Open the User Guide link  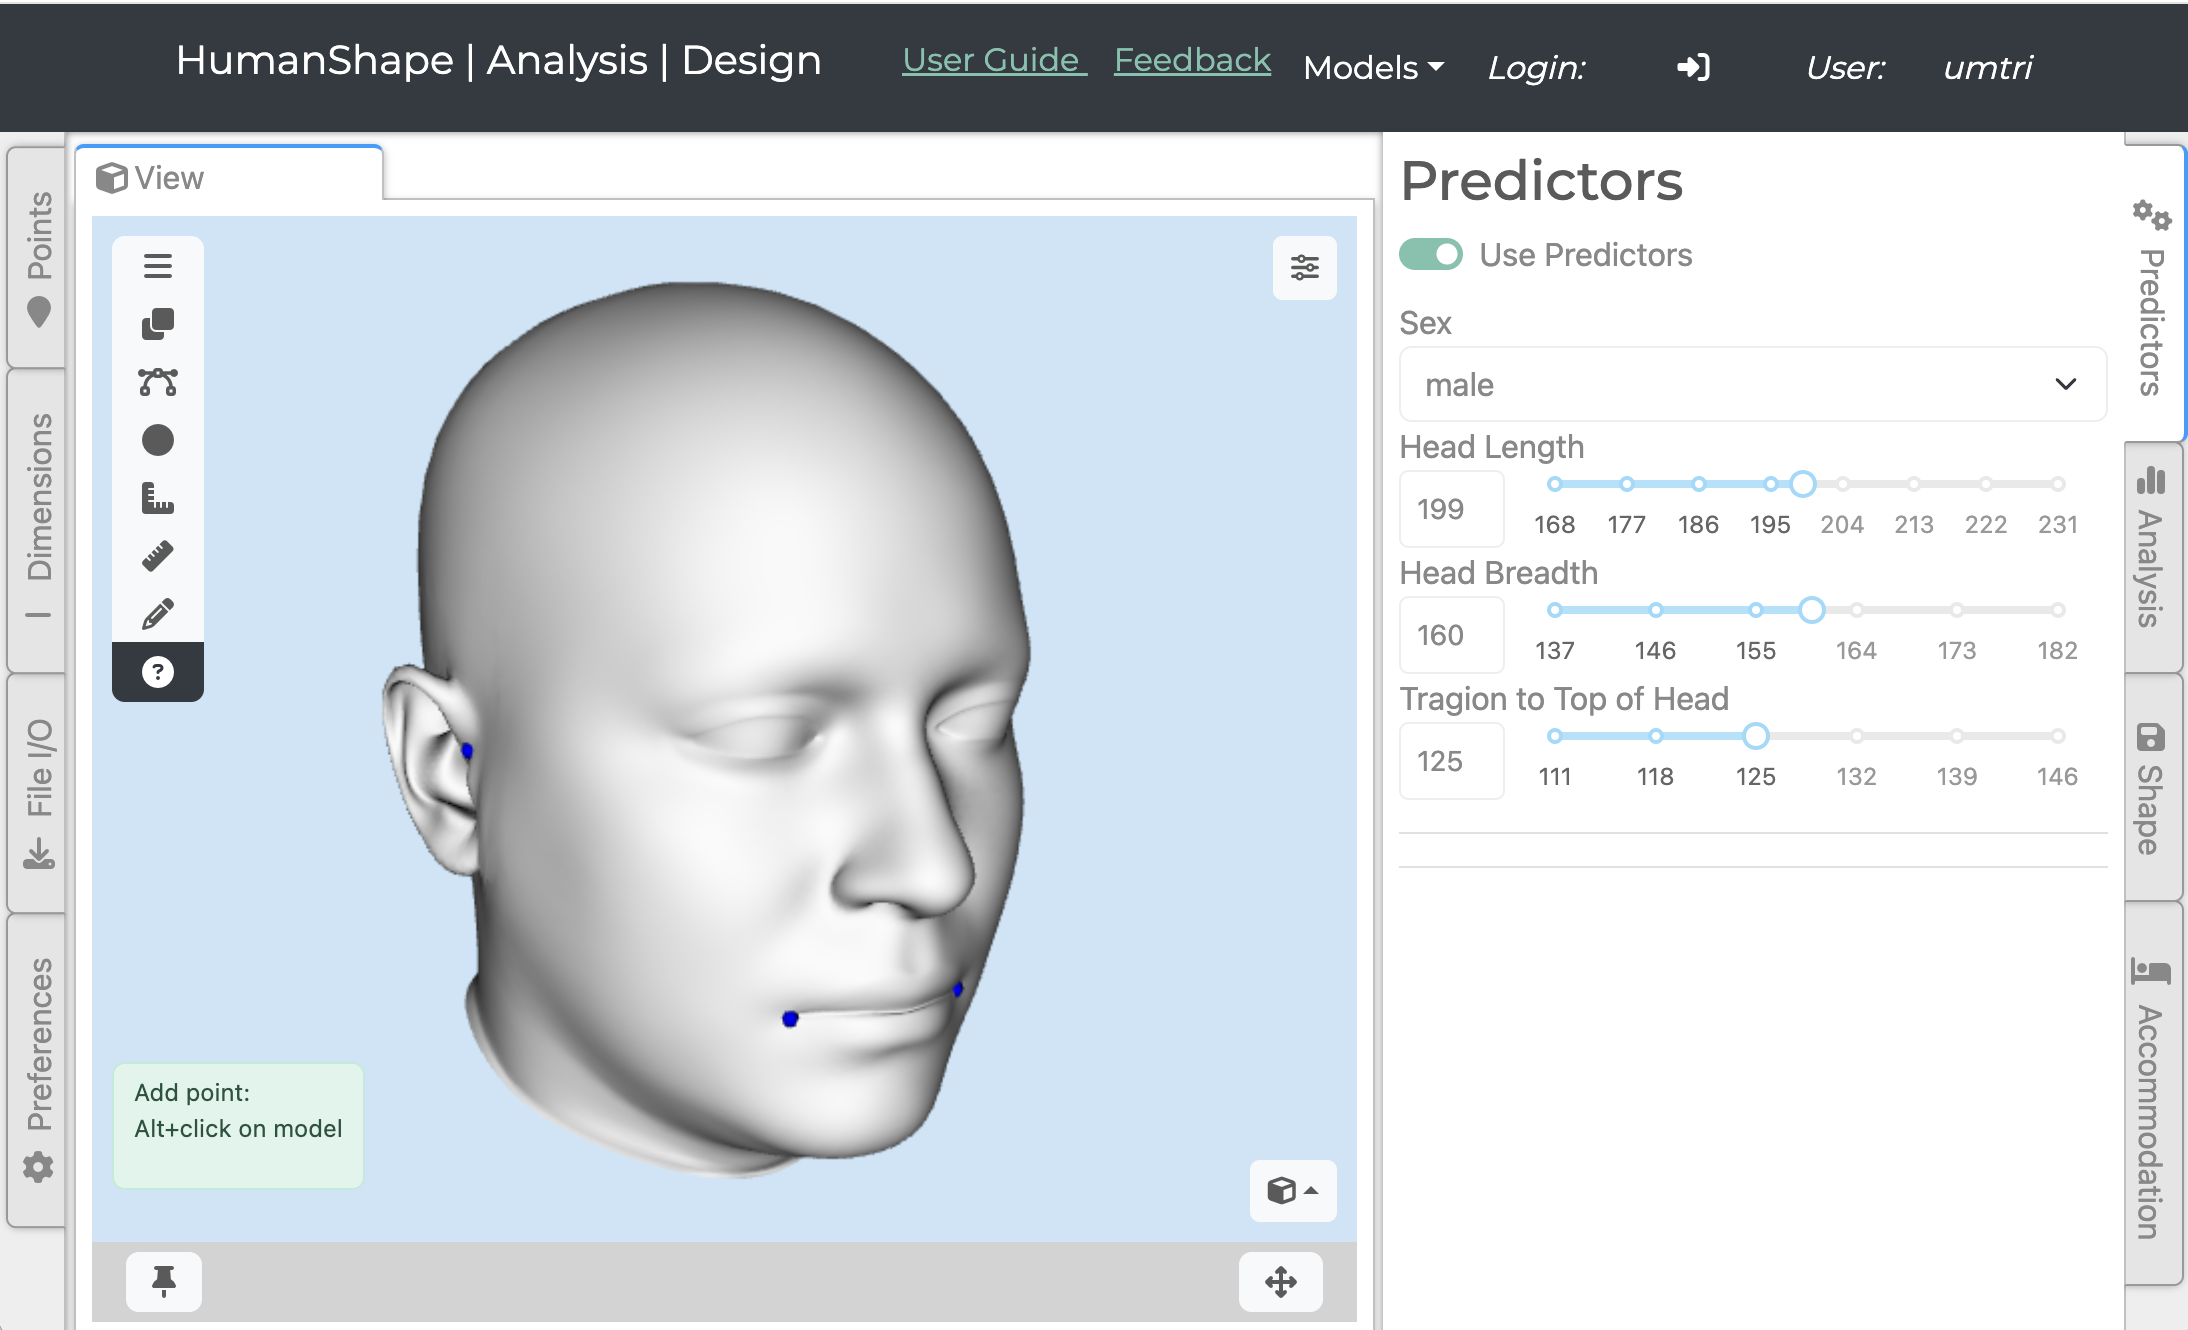click(993, 60)
